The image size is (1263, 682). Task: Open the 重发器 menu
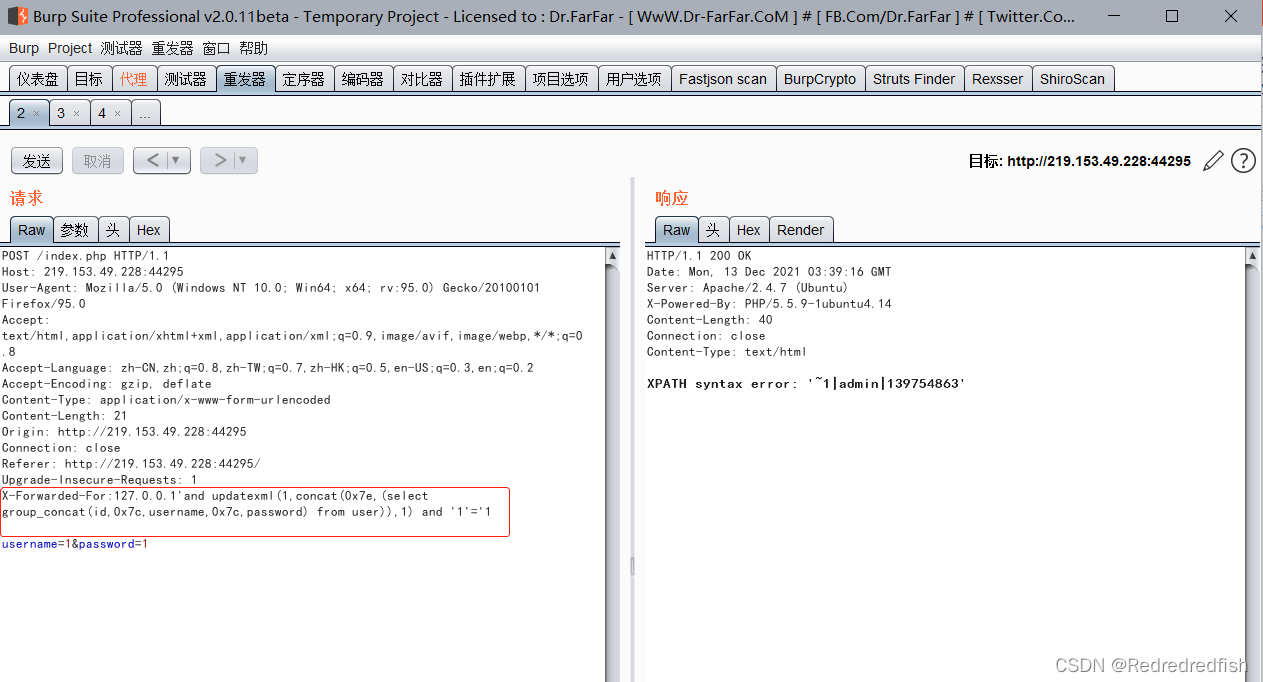(172, 48)
